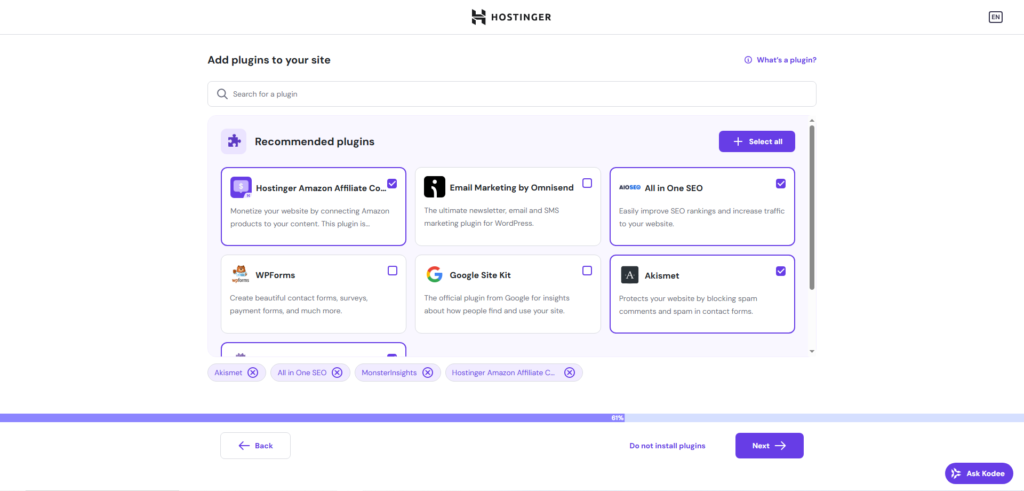Click the All in One SEO description
1024x491 pixels.
701,217
